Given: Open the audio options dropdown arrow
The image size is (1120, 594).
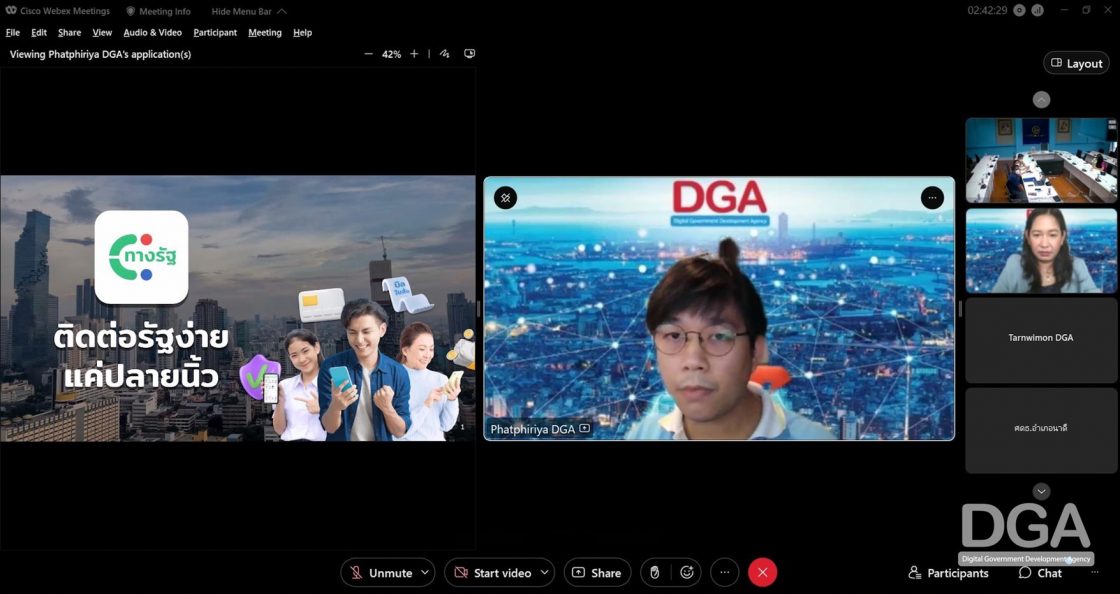Looking at the screenshot, I should point(425,573).
